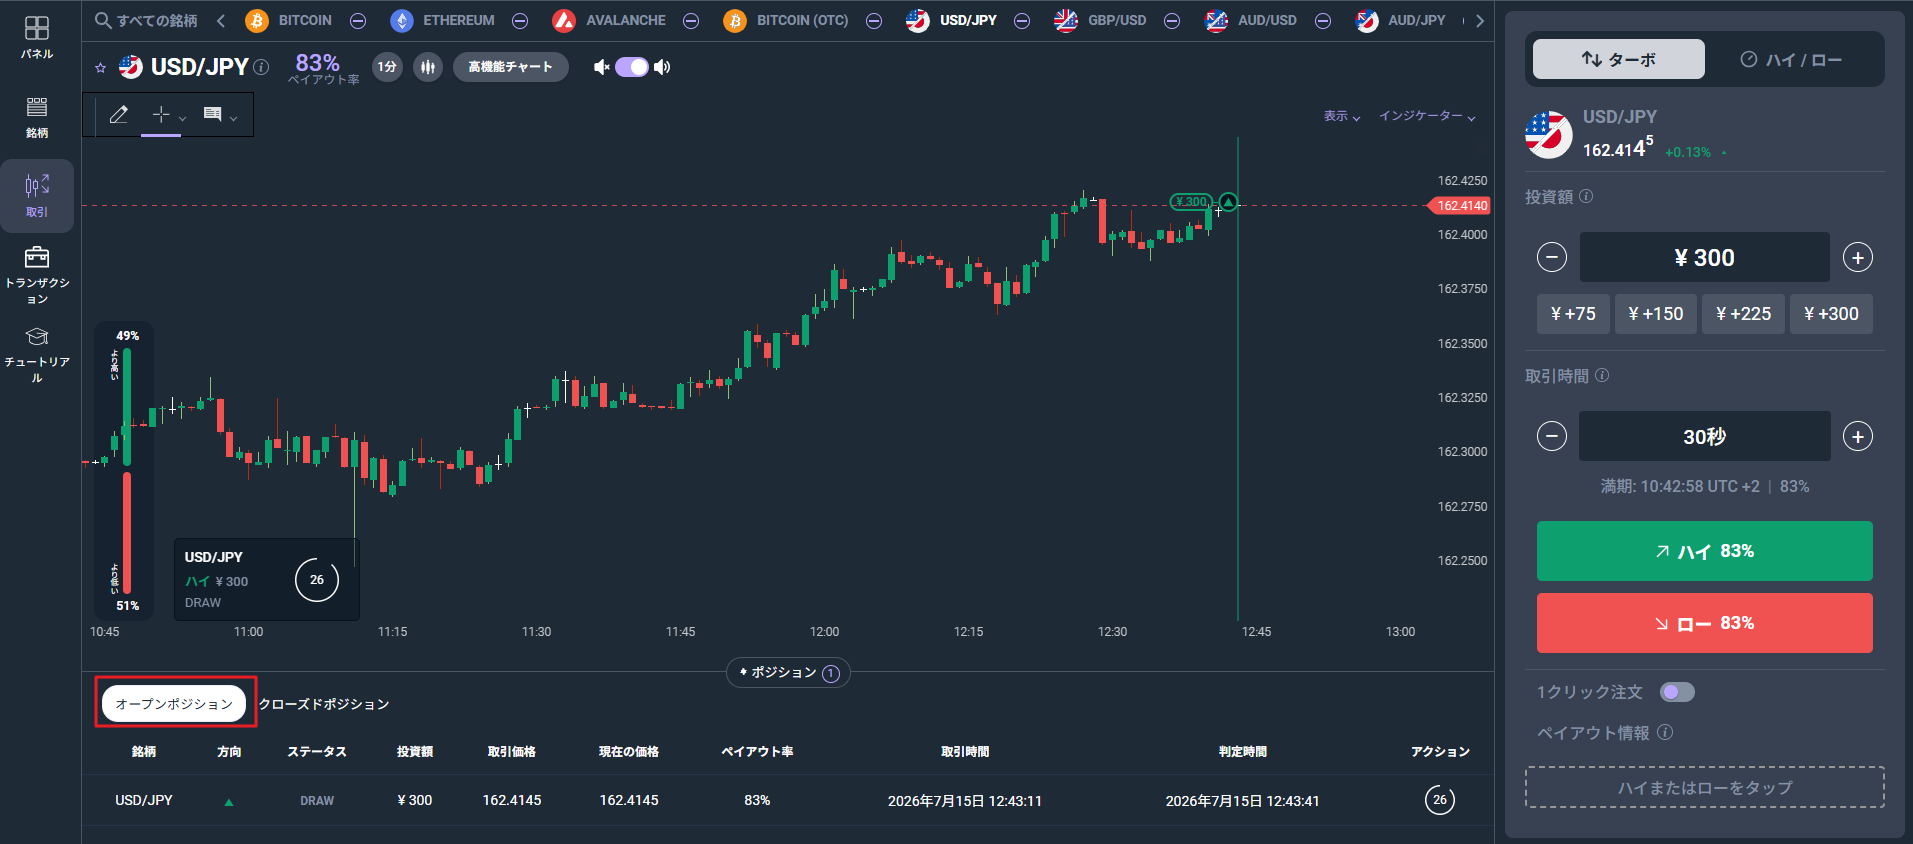
Task: Expand the インジケーター dropdown
Action: pos(1427,116)
